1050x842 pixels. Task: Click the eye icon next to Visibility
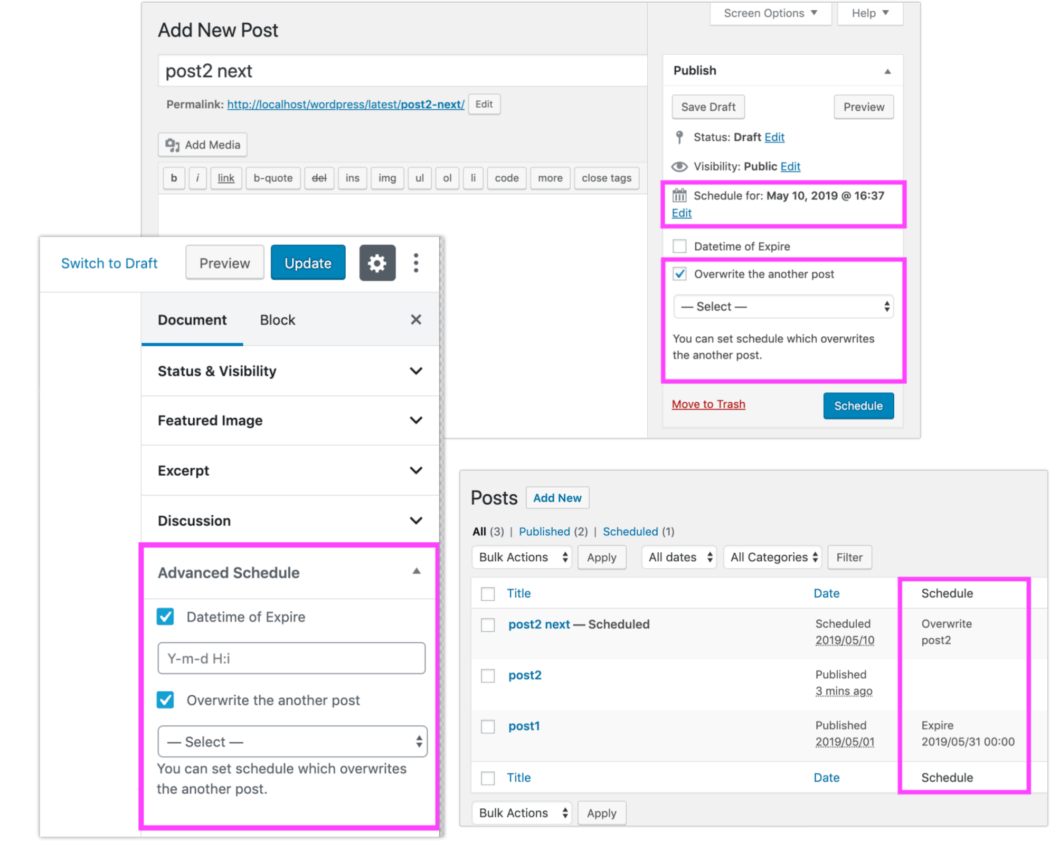(680, 166)
